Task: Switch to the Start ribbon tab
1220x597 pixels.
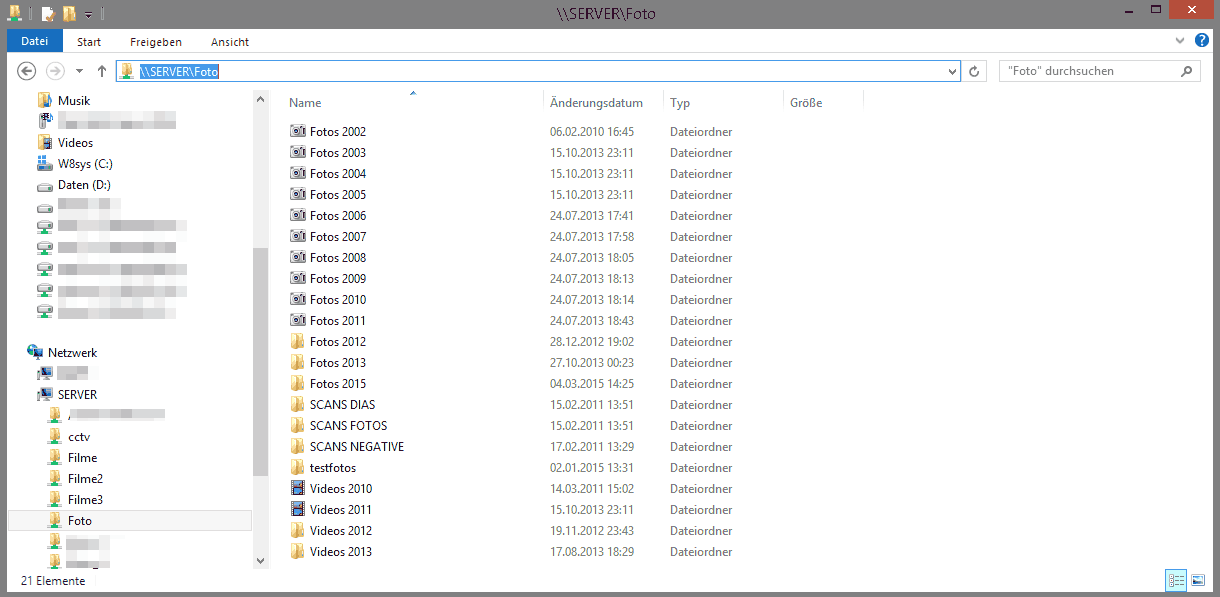Action: point(89,41)
